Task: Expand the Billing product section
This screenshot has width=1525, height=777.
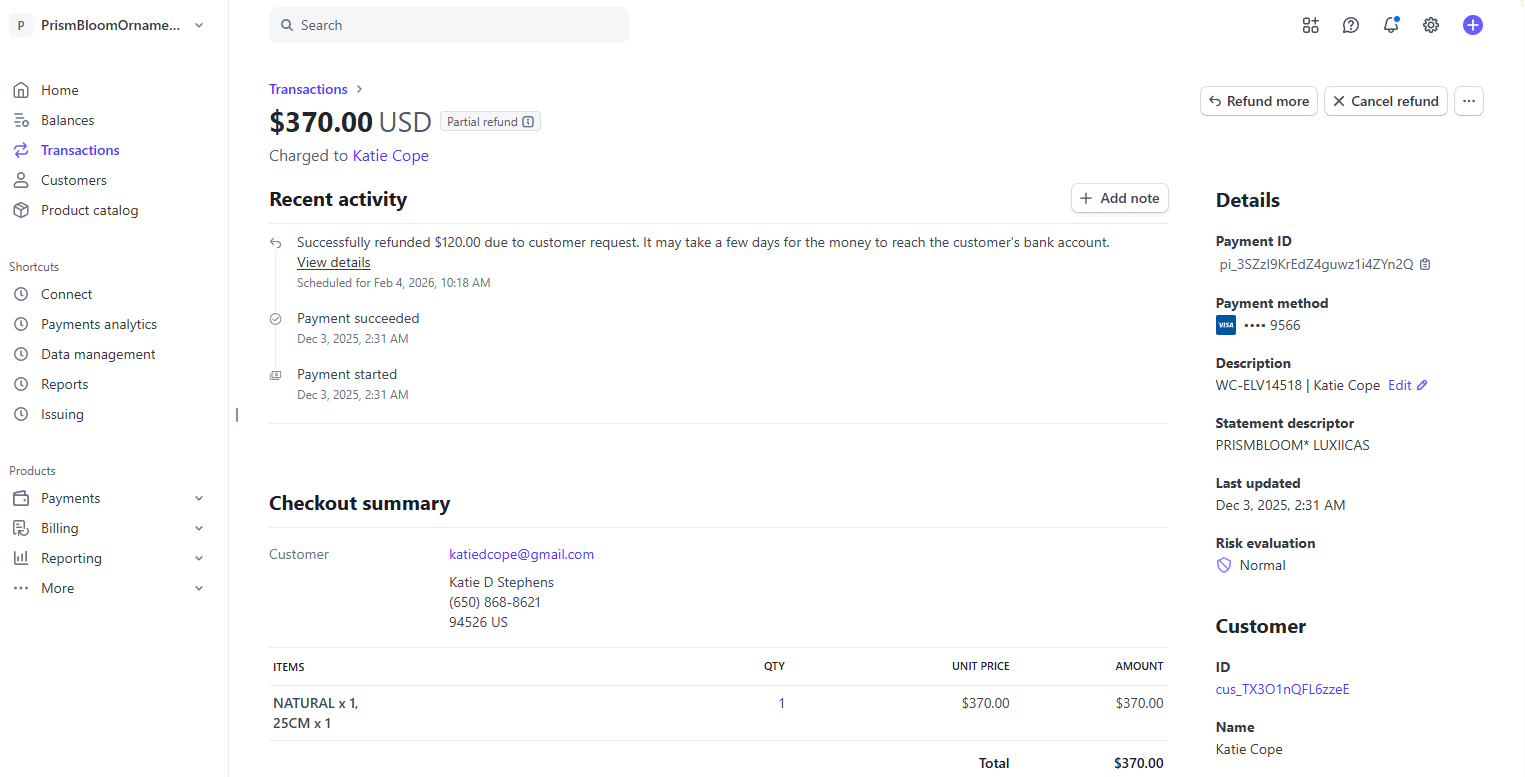Action: [199, 528]
